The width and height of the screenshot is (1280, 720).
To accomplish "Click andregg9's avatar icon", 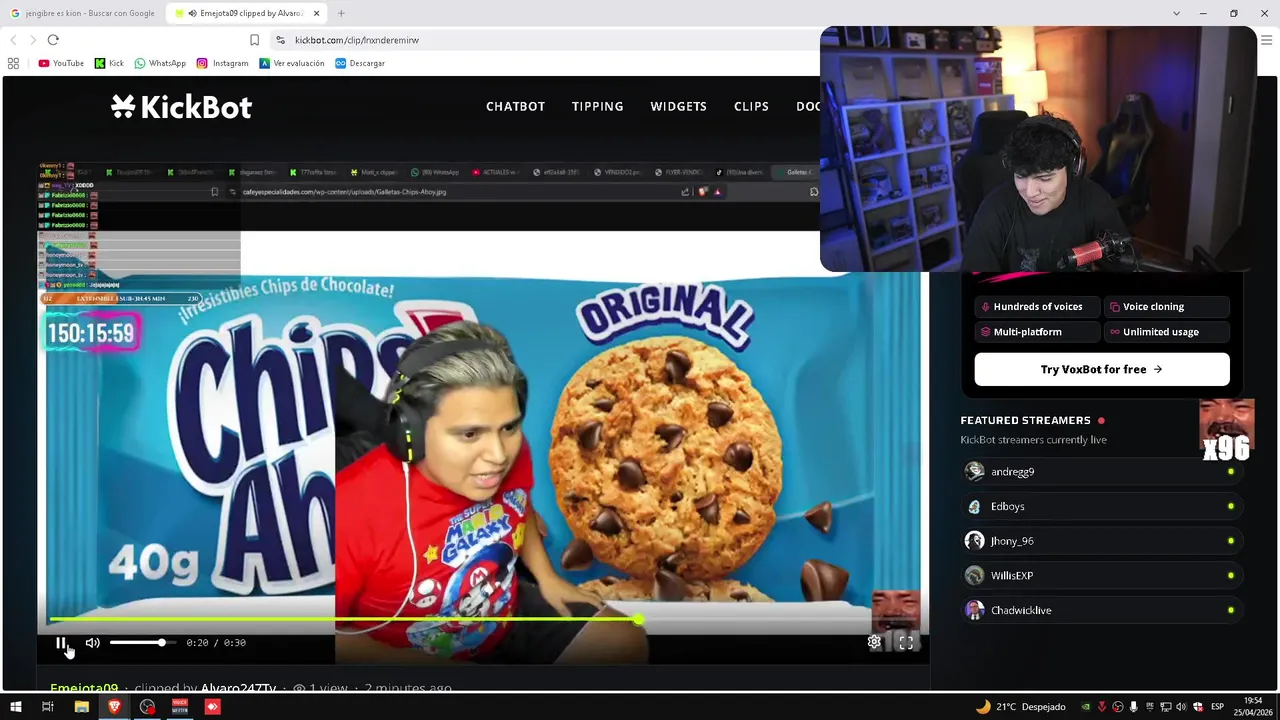I will pos(975,472).
